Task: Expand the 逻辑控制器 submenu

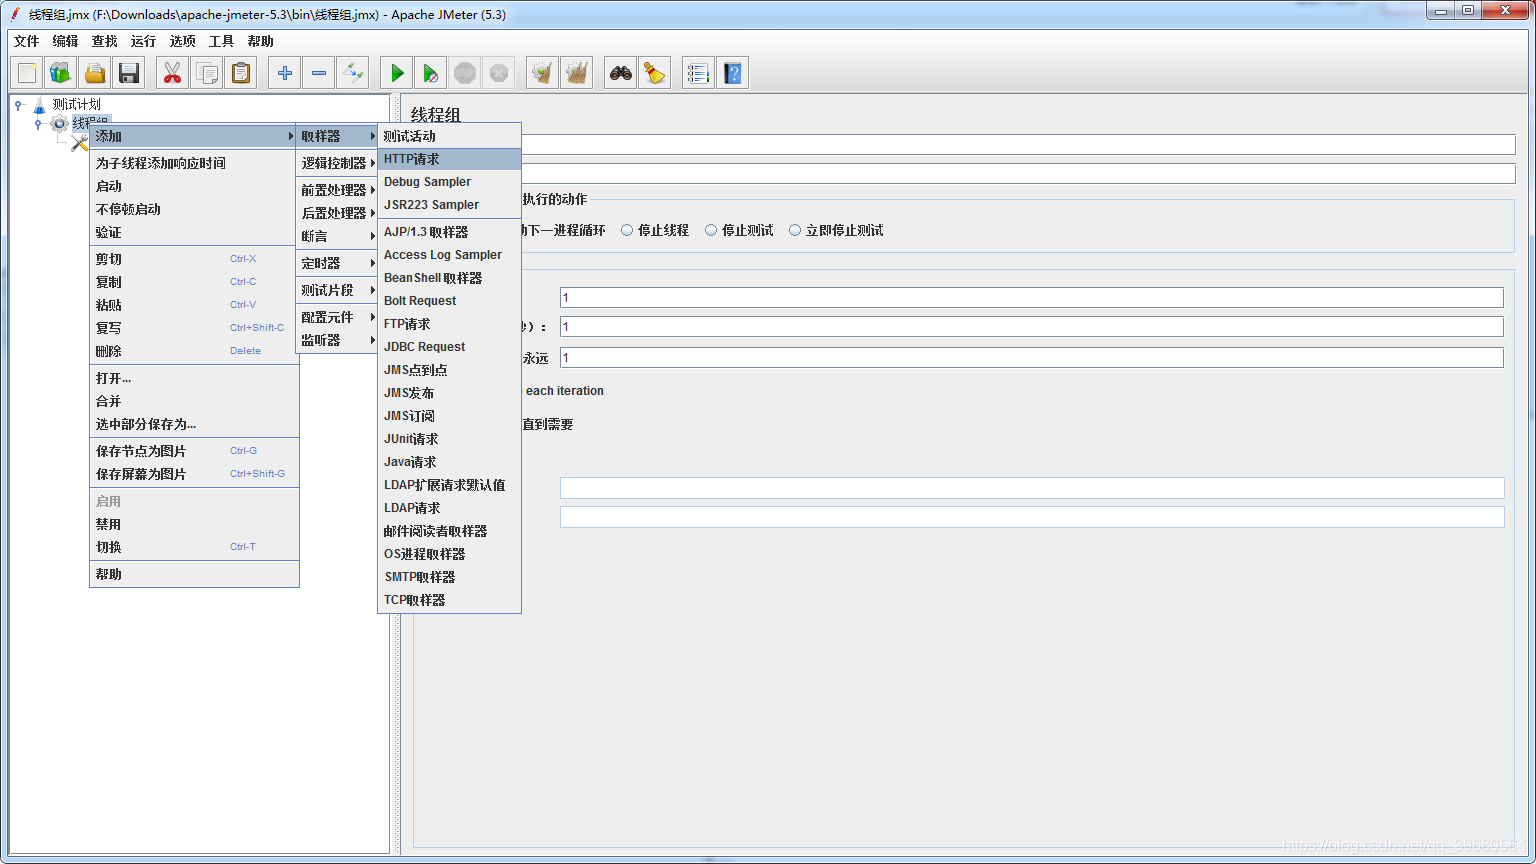Action: 337,163
